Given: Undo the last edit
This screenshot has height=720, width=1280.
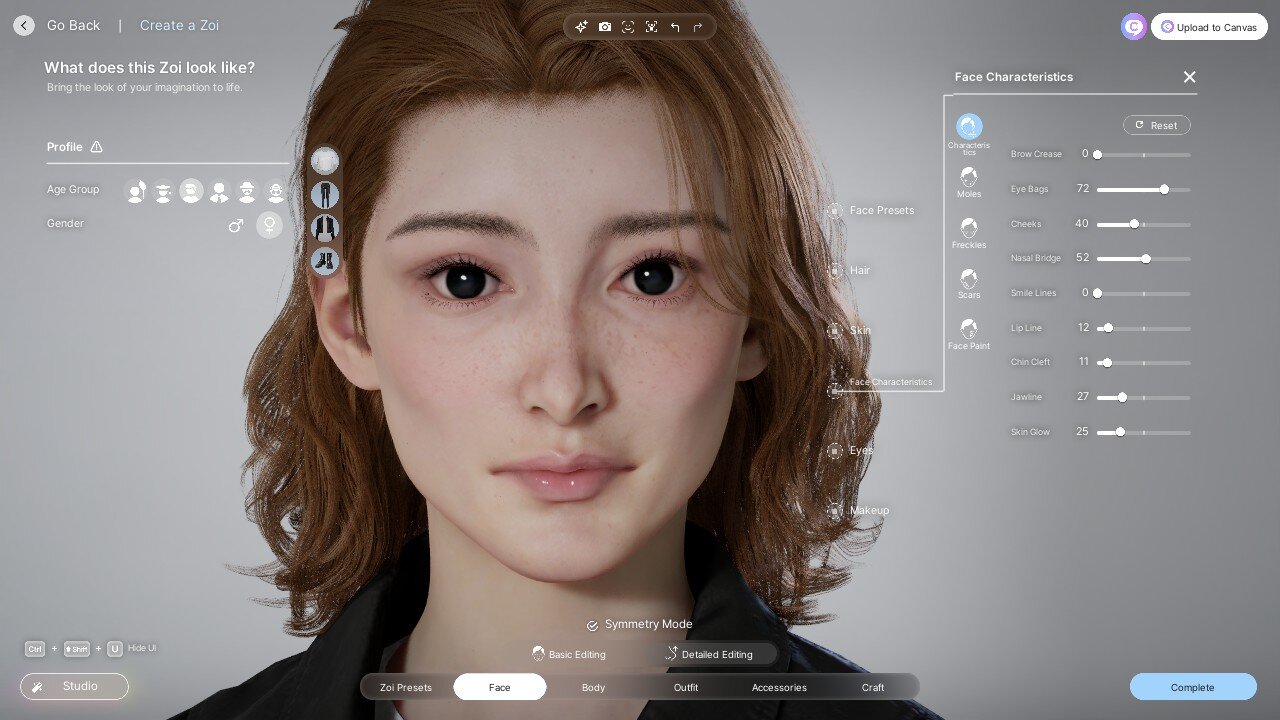Looking at the screenshot, I should pos(675,27).
